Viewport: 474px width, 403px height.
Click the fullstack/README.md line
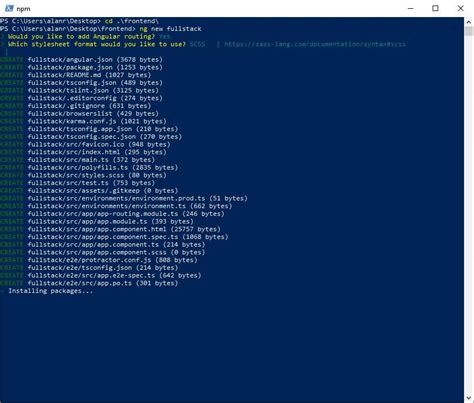[76, 75]
